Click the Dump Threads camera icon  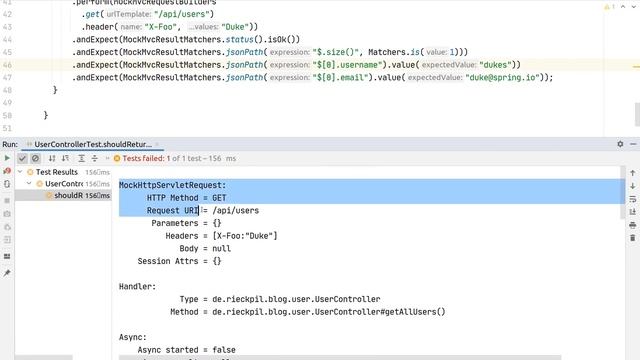(7, 214)
